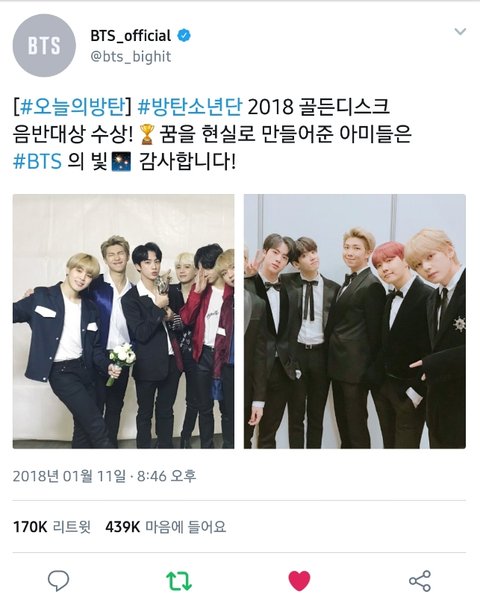This screenshot has height=597, width=480.
Task: Click the blue verified badge
Action: point(184,36)
